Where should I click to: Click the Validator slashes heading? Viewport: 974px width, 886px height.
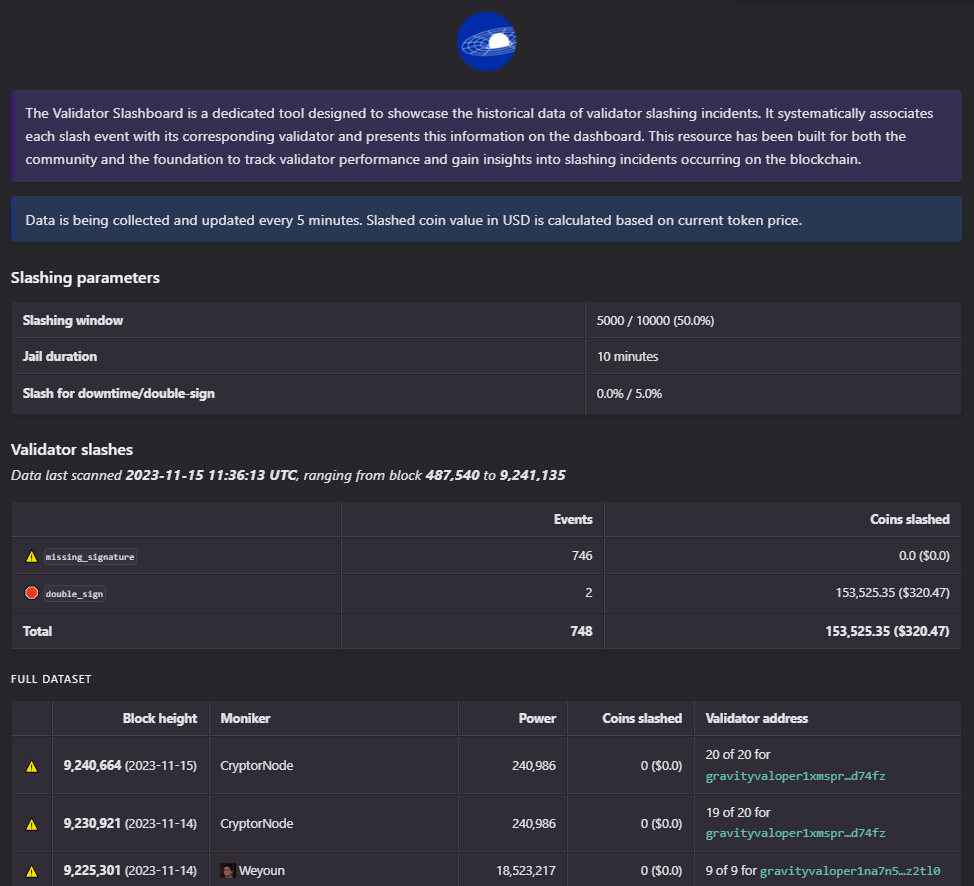(x=72, y=449)
